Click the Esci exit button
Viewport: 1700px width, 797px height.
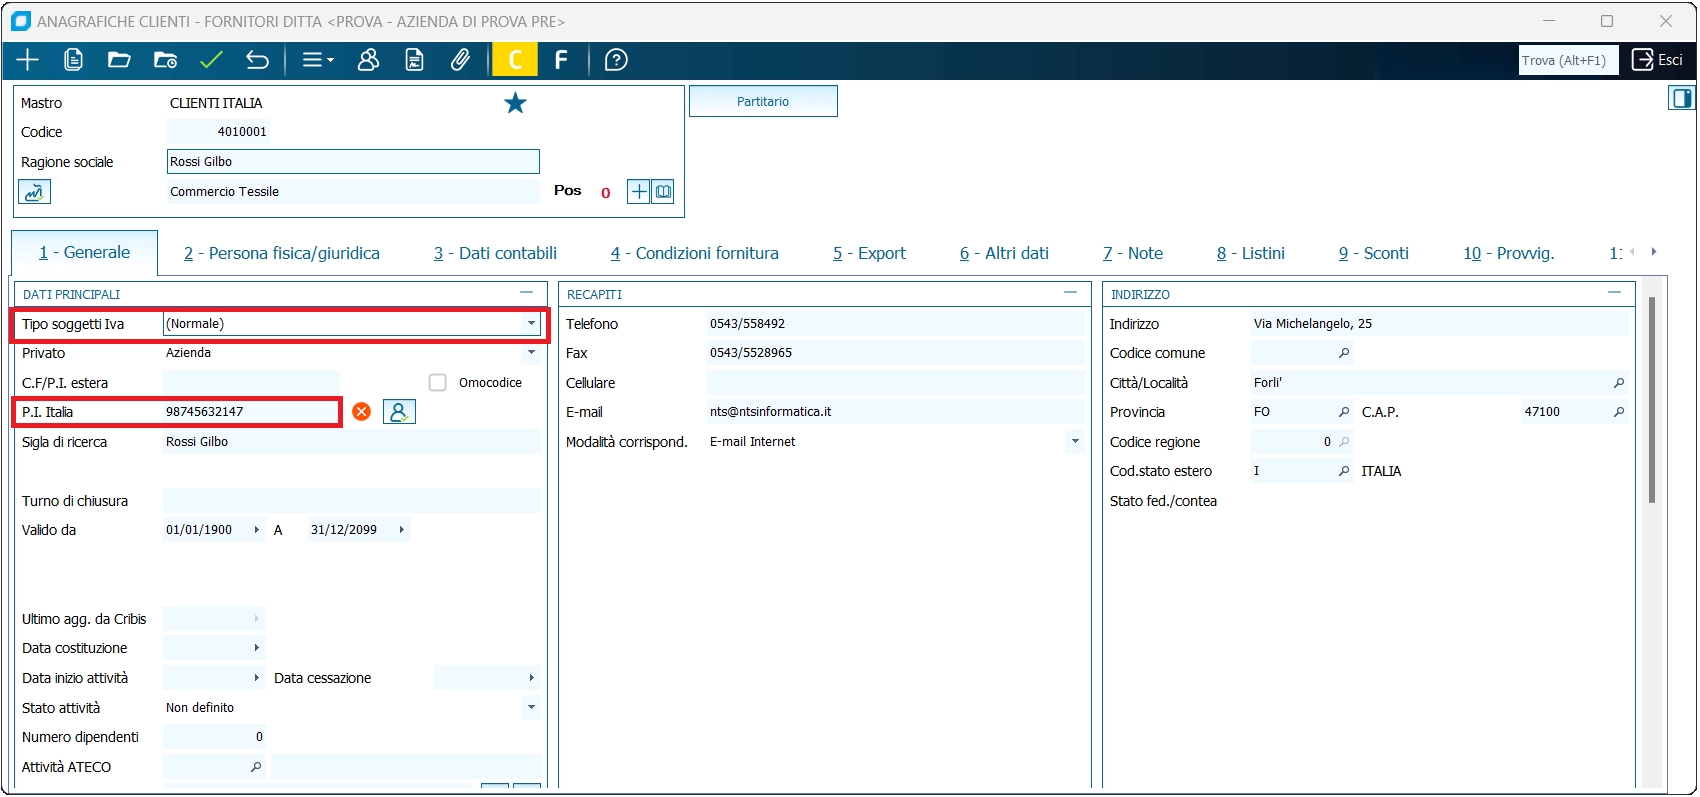pyautogui.click(x=1657, y=60)
